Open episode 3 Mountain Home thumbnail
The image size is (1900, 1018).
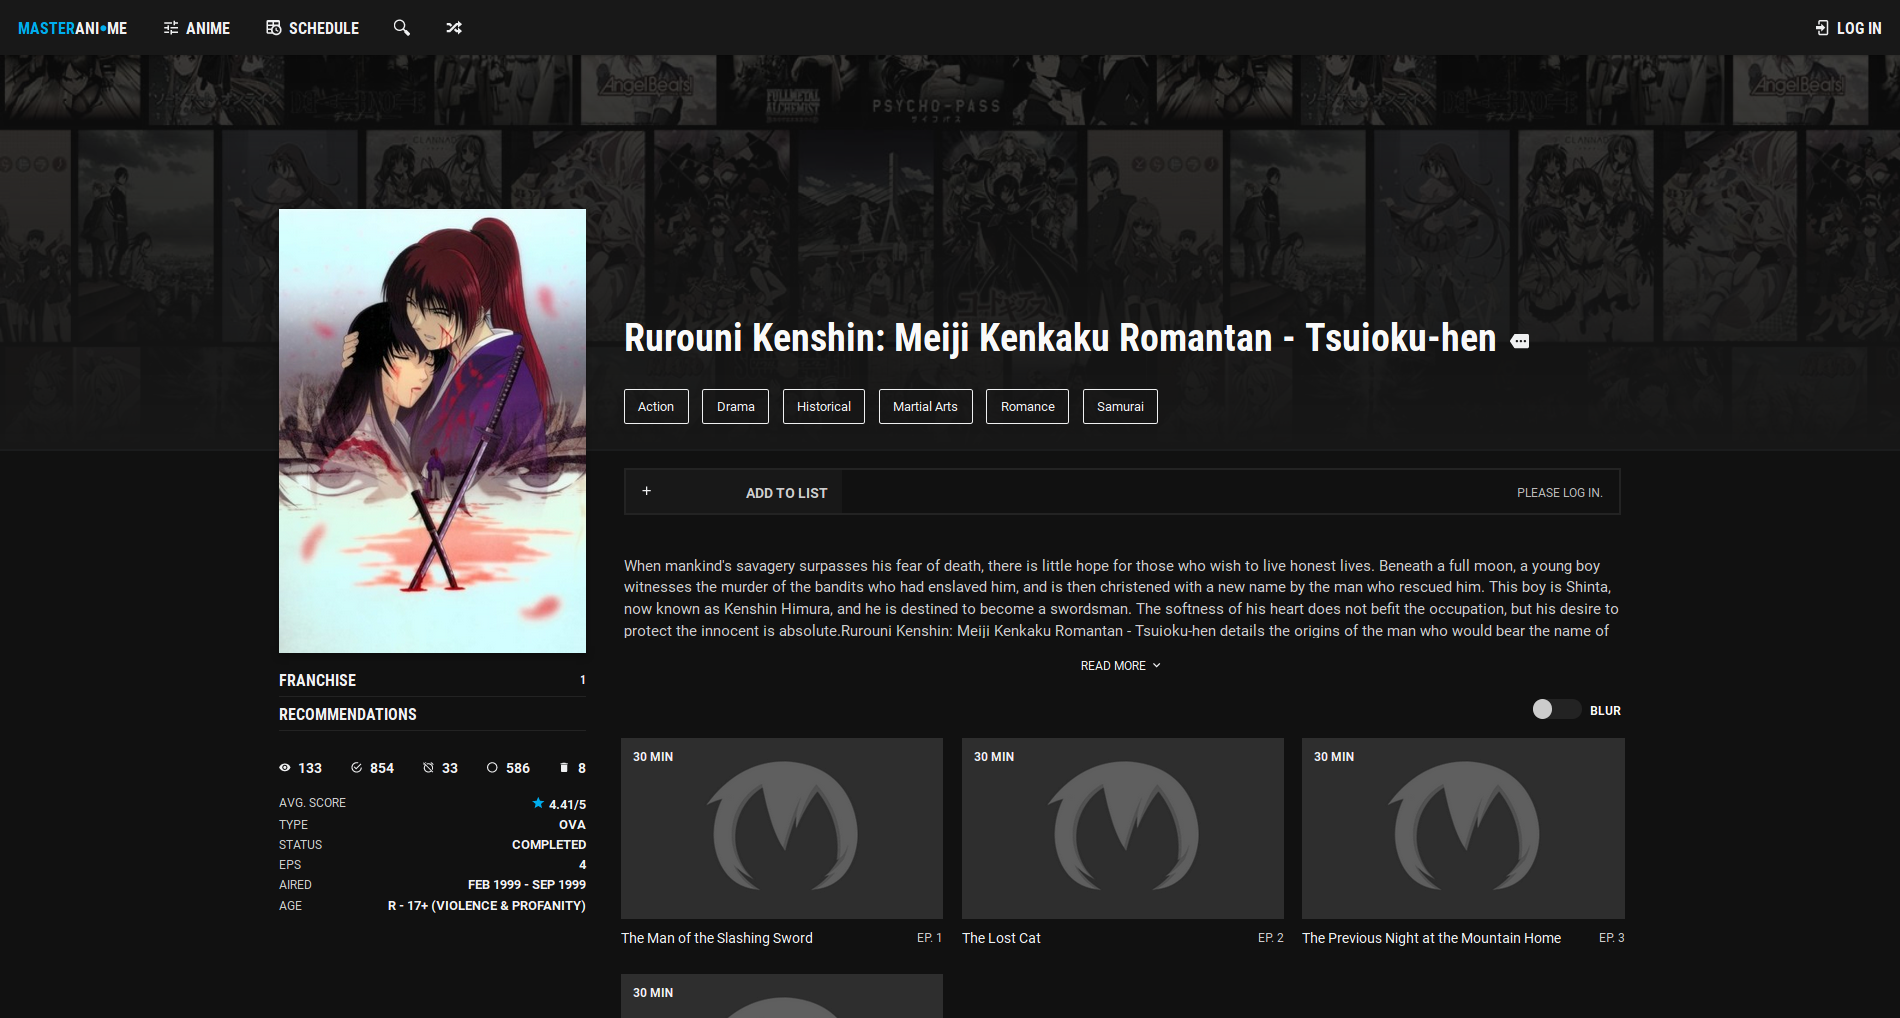click(x=1463, y=828)
